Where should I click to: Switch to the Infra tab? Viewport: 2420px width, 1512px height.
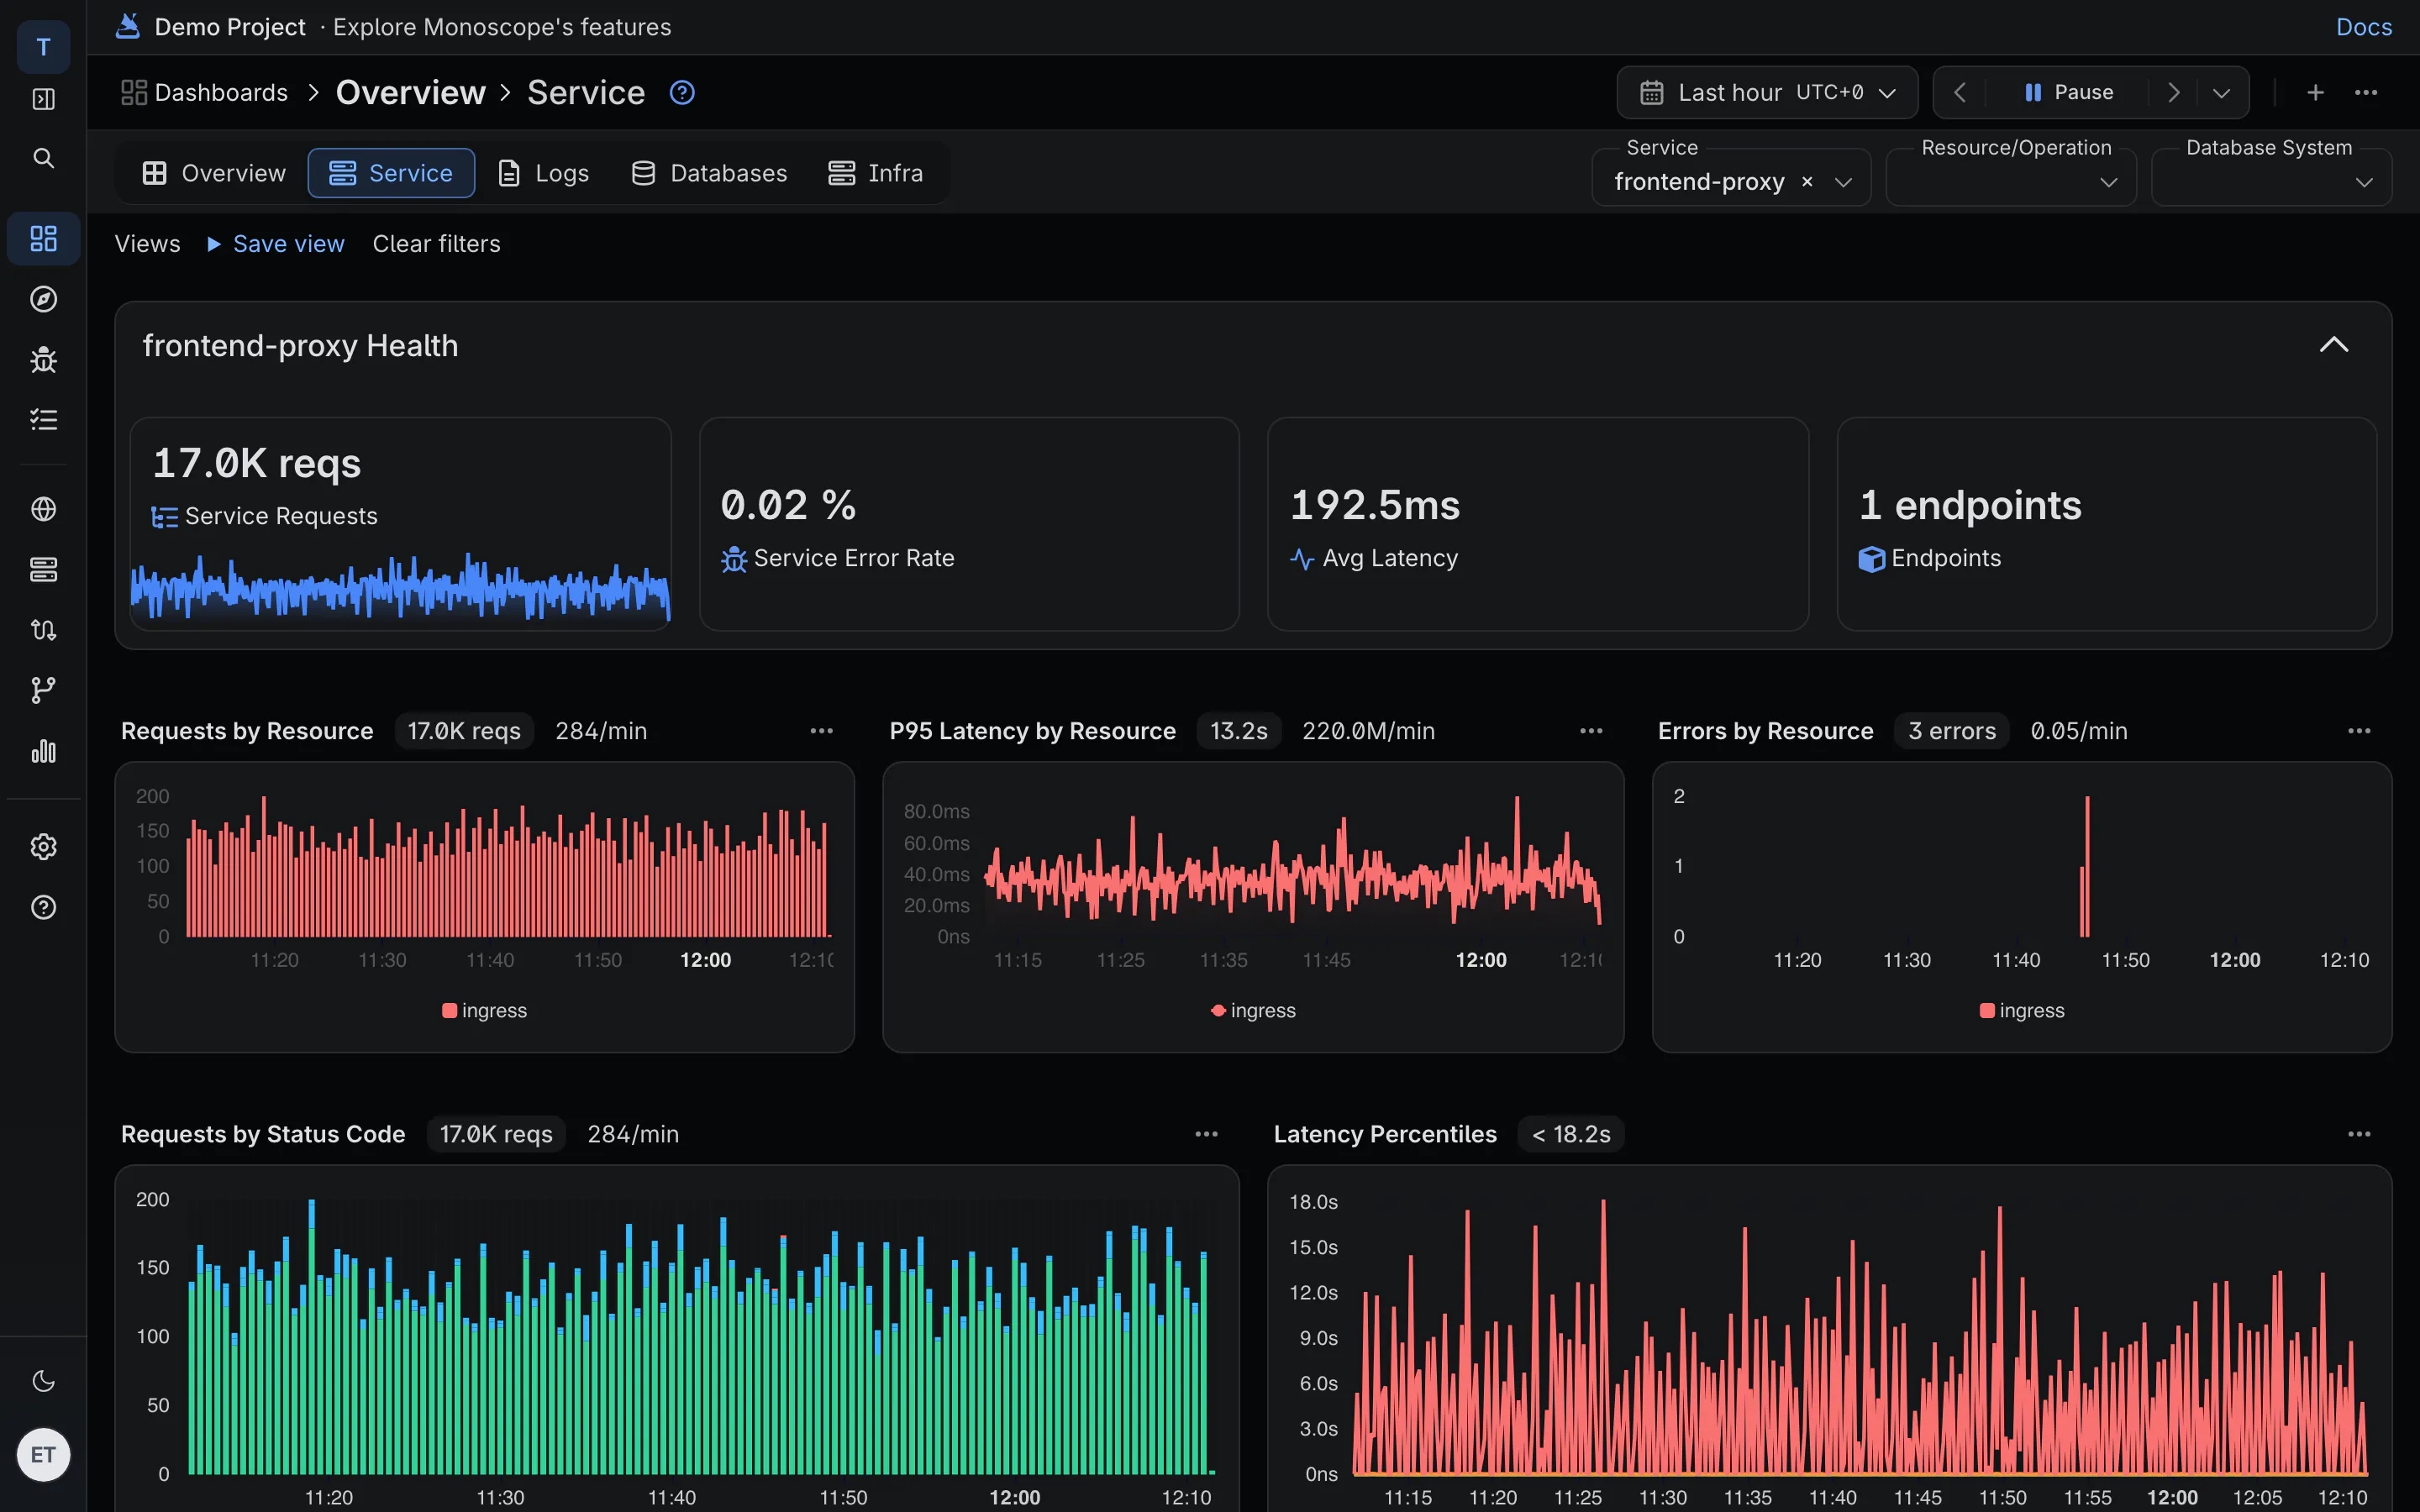(875, 173)
